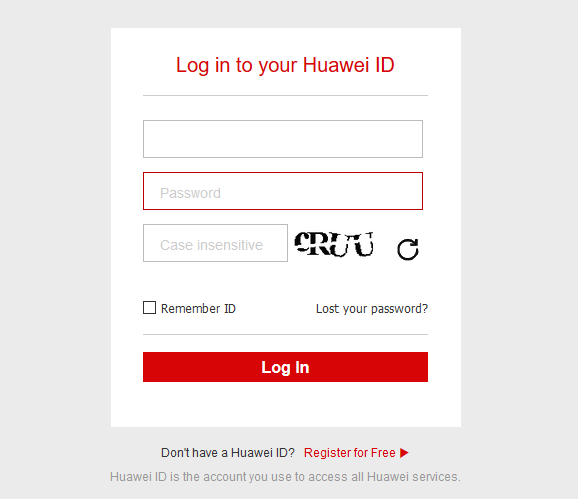Click the divider line above Log In button
The image size is (578, 499).
[x=285, y=335]
